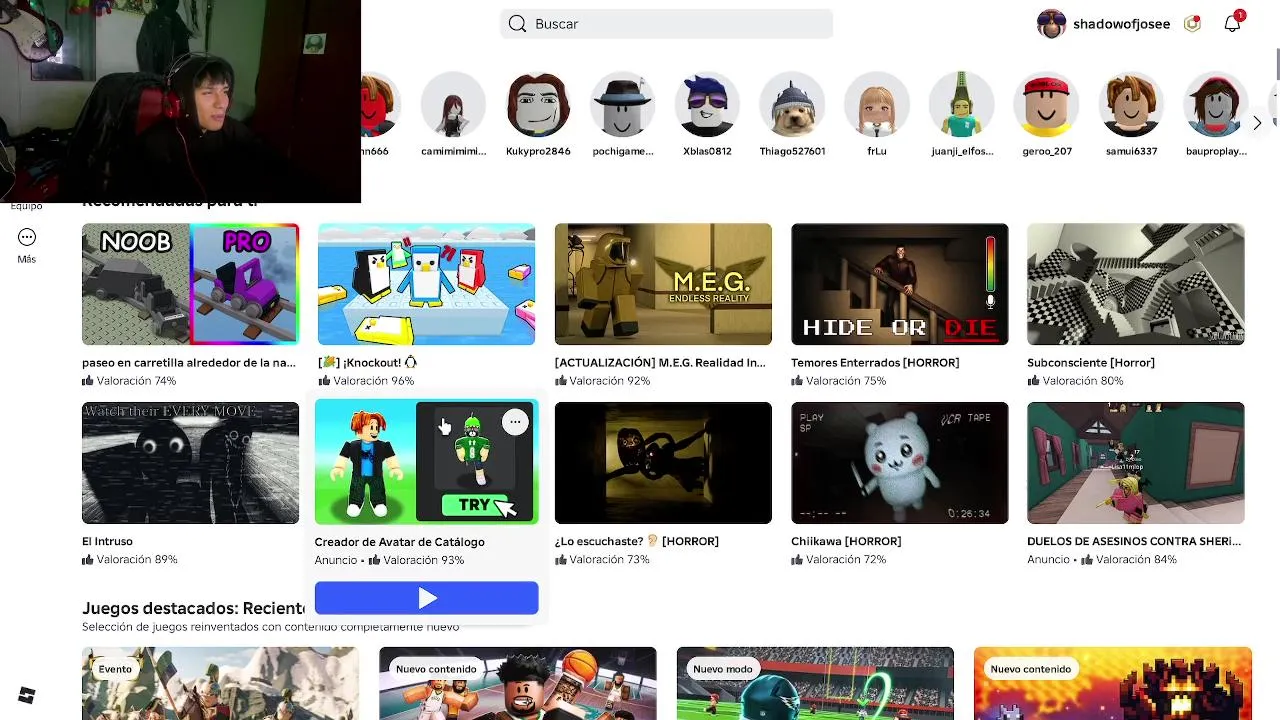Click the Juegos destacados section heading
Viewport: 1280px width, 720px height.
point(194,608)
